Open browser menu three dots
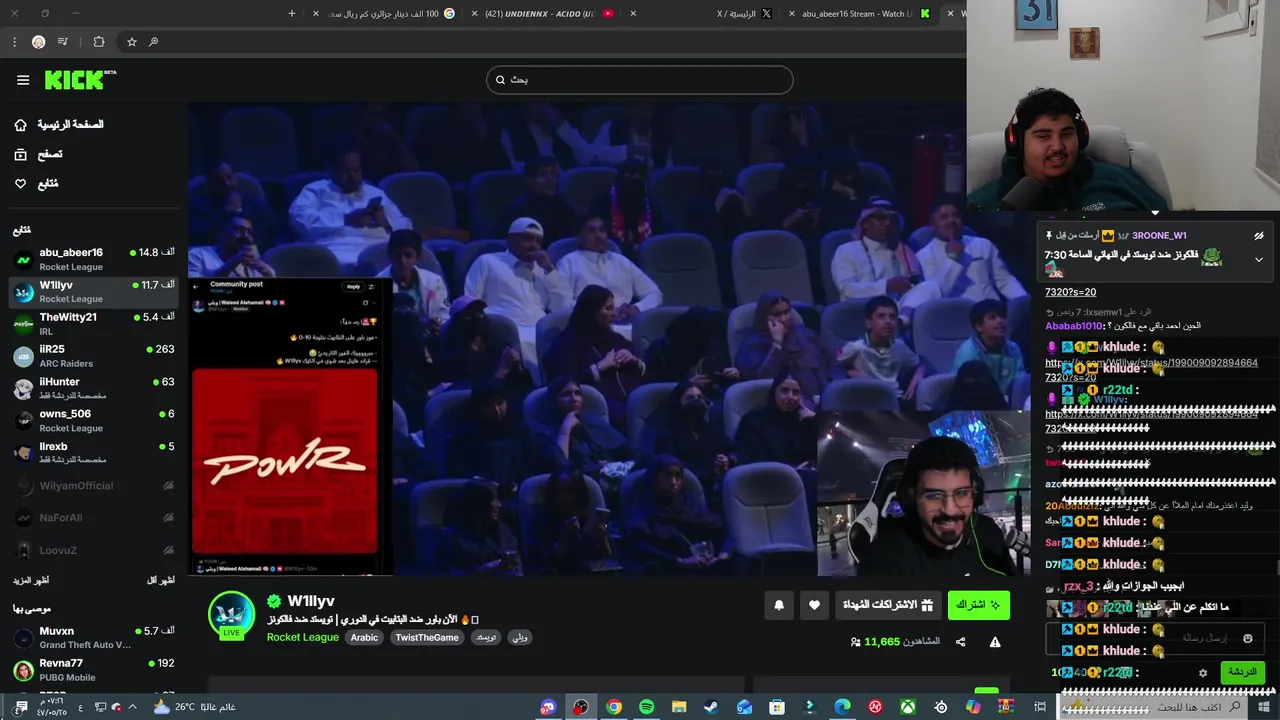The image size is (1280, 720). (14, 42)
